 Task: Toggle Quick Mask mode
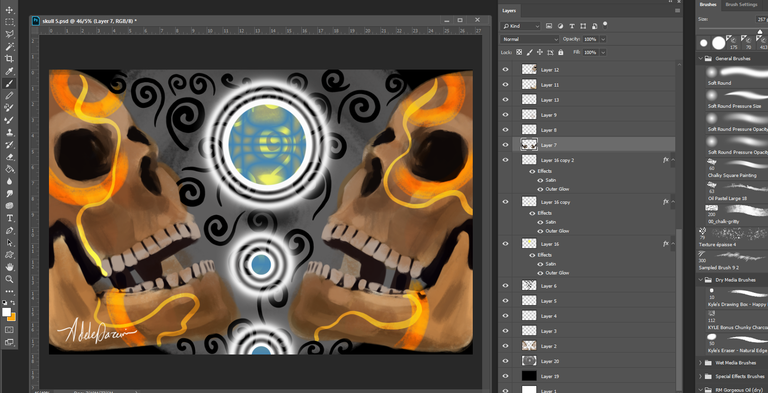click(x=9, y=330)
